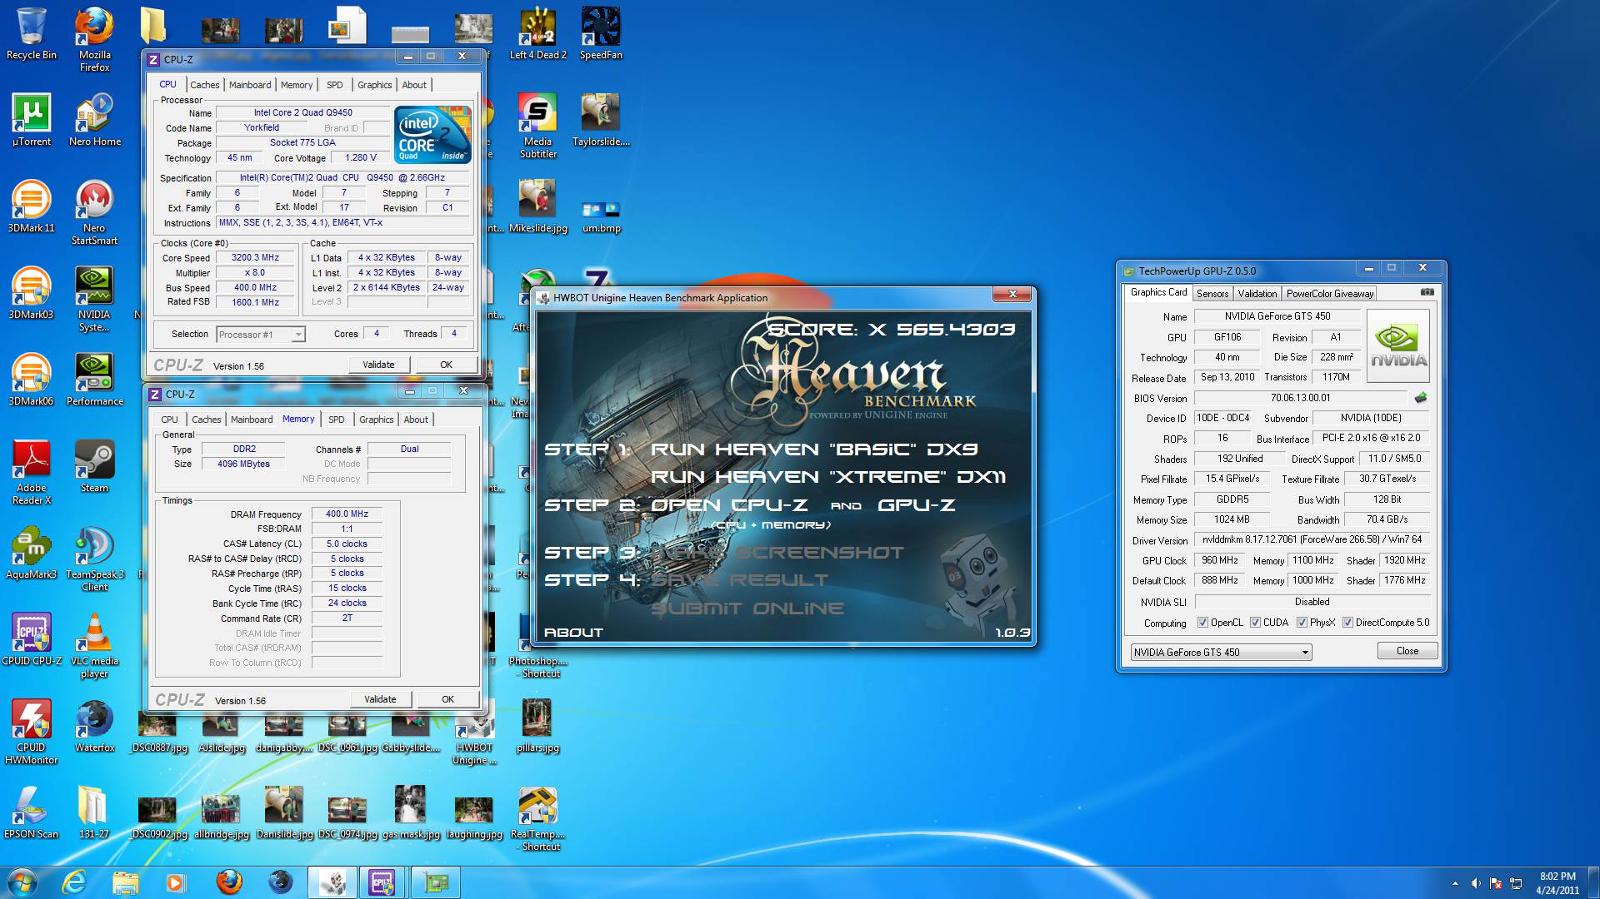Select the 3DMark03 desktop icon

point(31,293)
